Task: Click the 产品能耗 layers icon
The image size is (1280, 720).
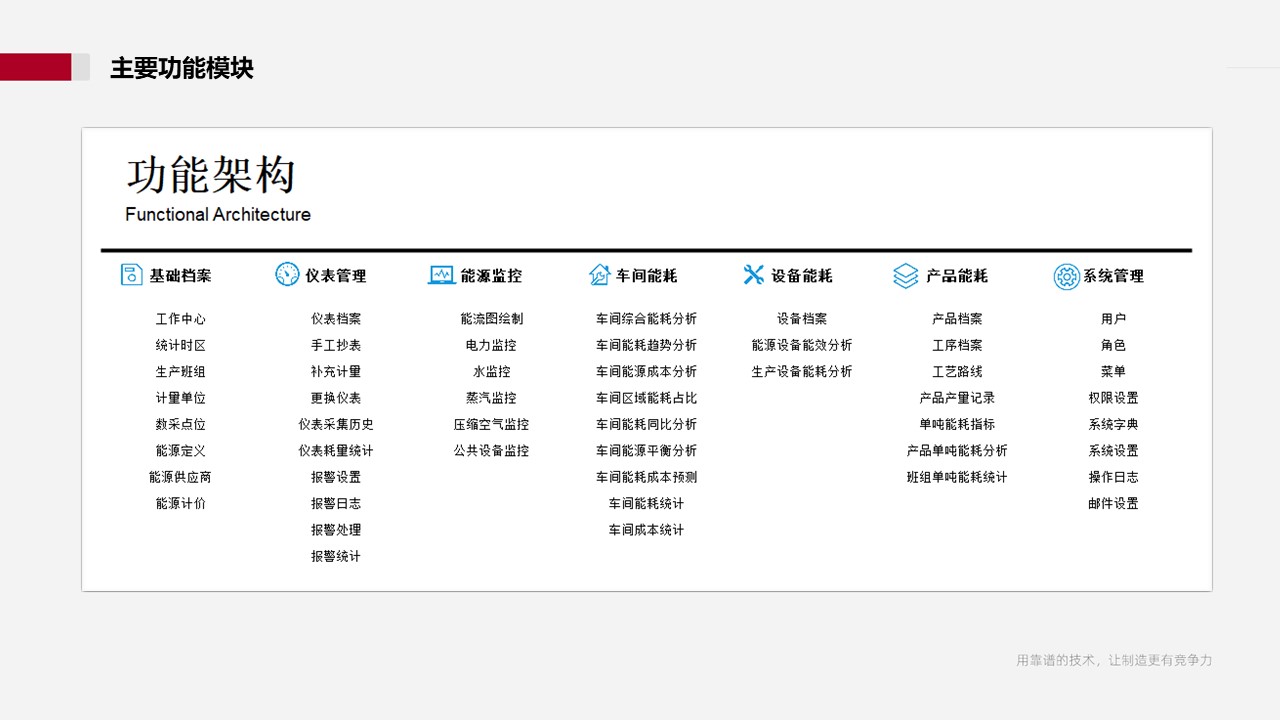Action: tap(906, 276)
